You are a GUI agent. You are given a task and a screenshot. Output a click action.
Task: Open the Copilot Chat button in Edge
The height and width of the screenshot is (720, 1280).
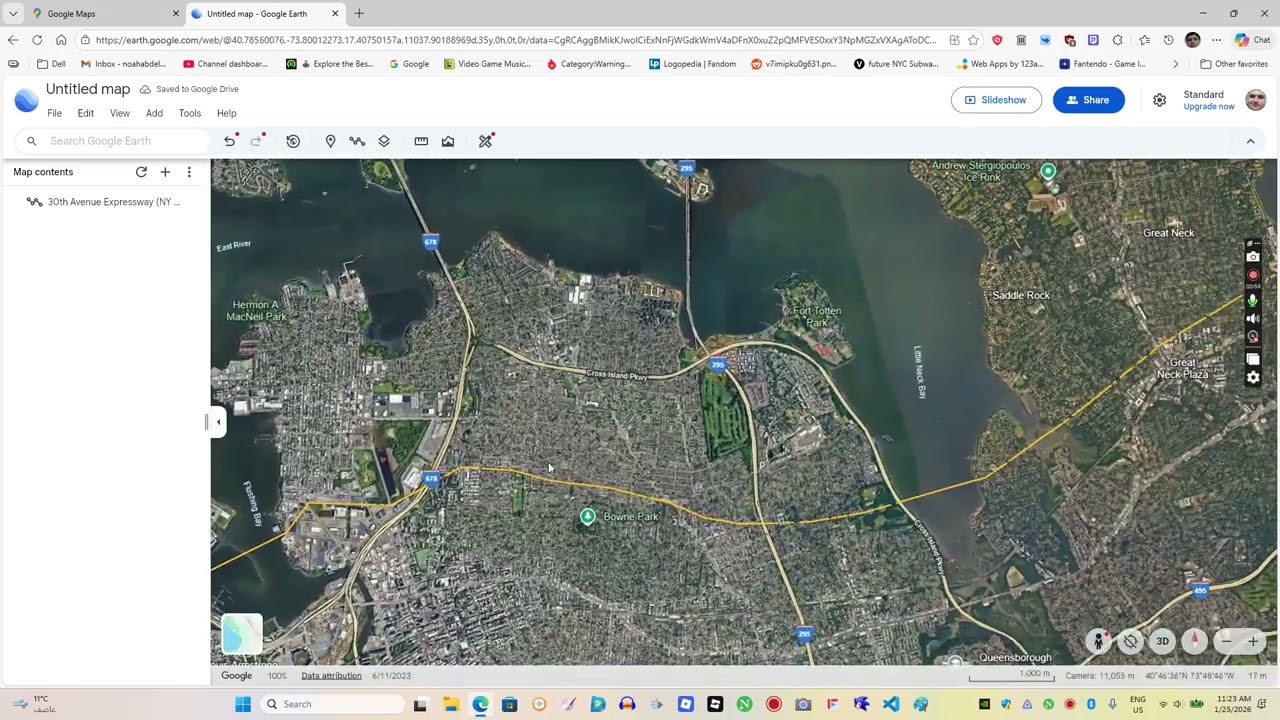1252,40
